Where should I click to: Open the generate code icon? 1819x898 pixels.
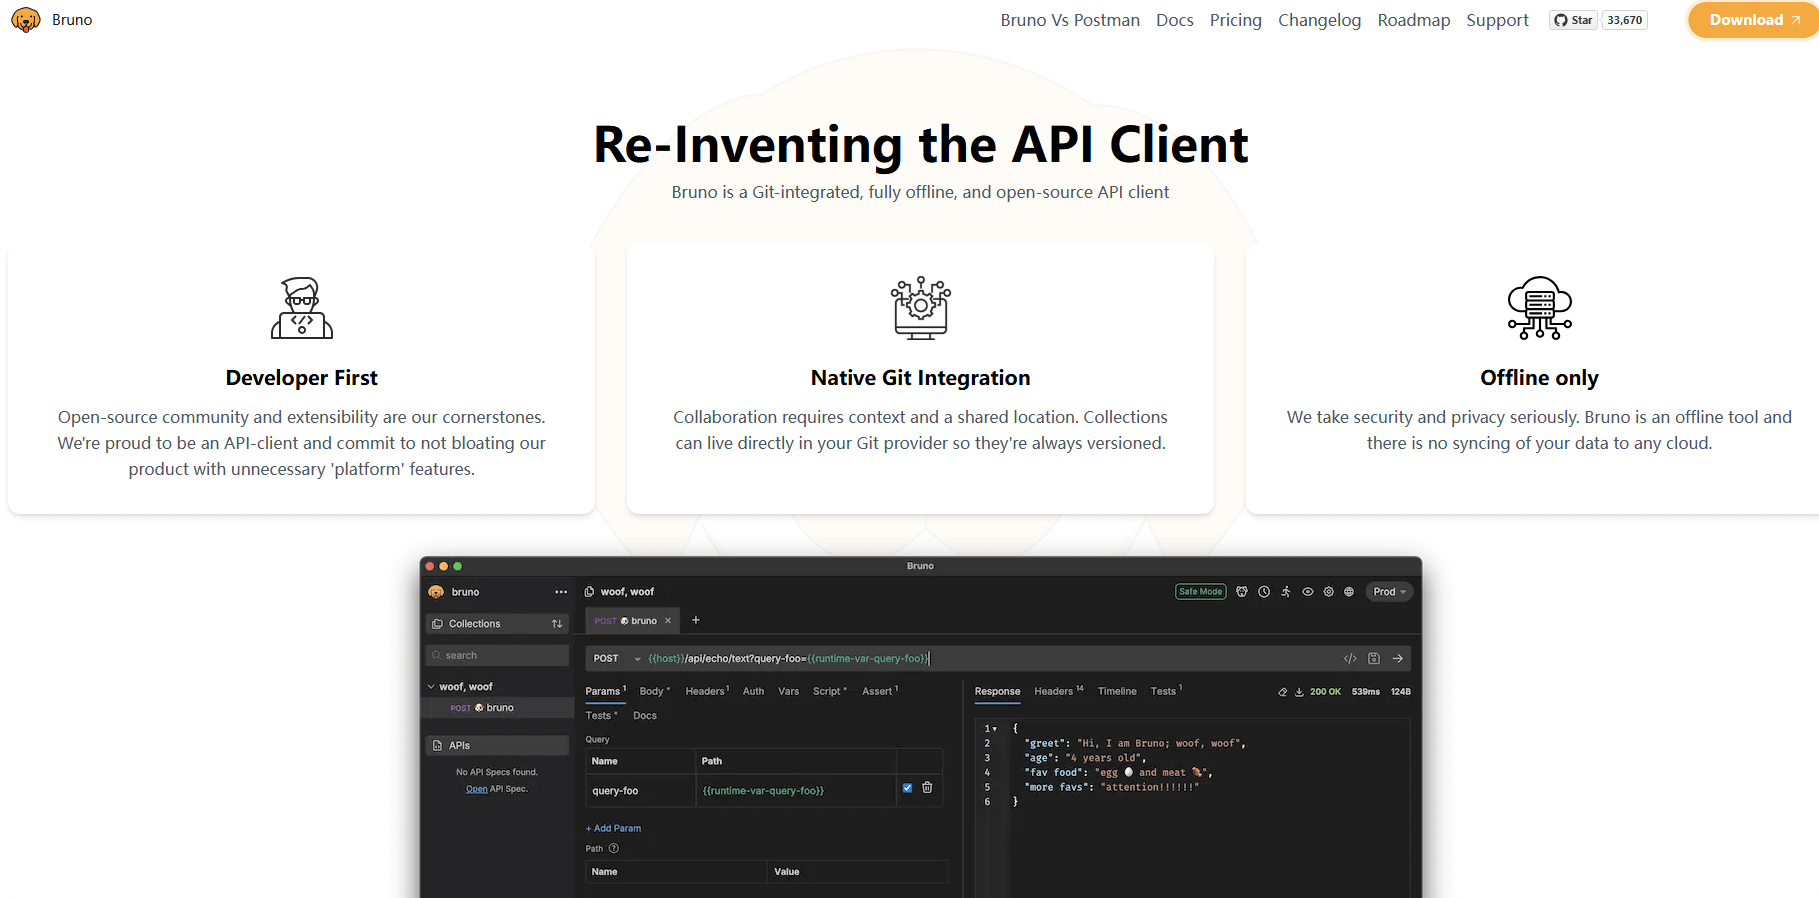coord(1350,658)
